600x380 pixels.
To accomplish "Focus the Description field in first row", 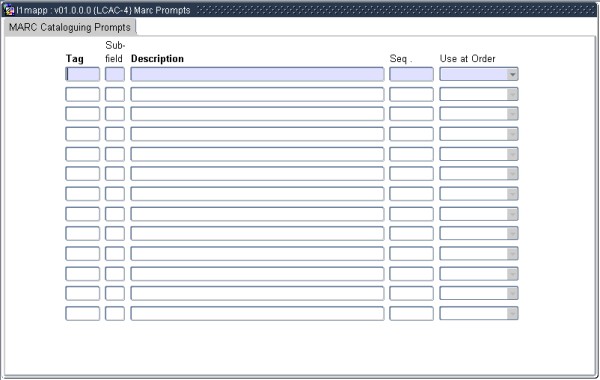I will point(257,74).
